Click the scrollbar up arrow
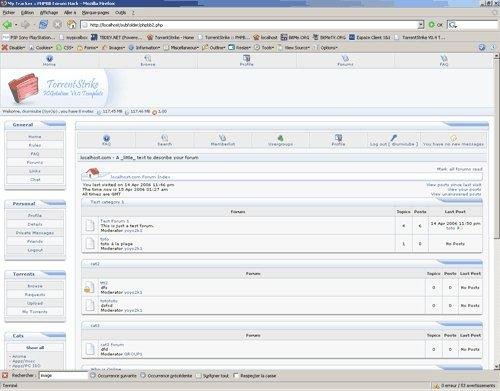The image size is (500, 391). point(497,56)
